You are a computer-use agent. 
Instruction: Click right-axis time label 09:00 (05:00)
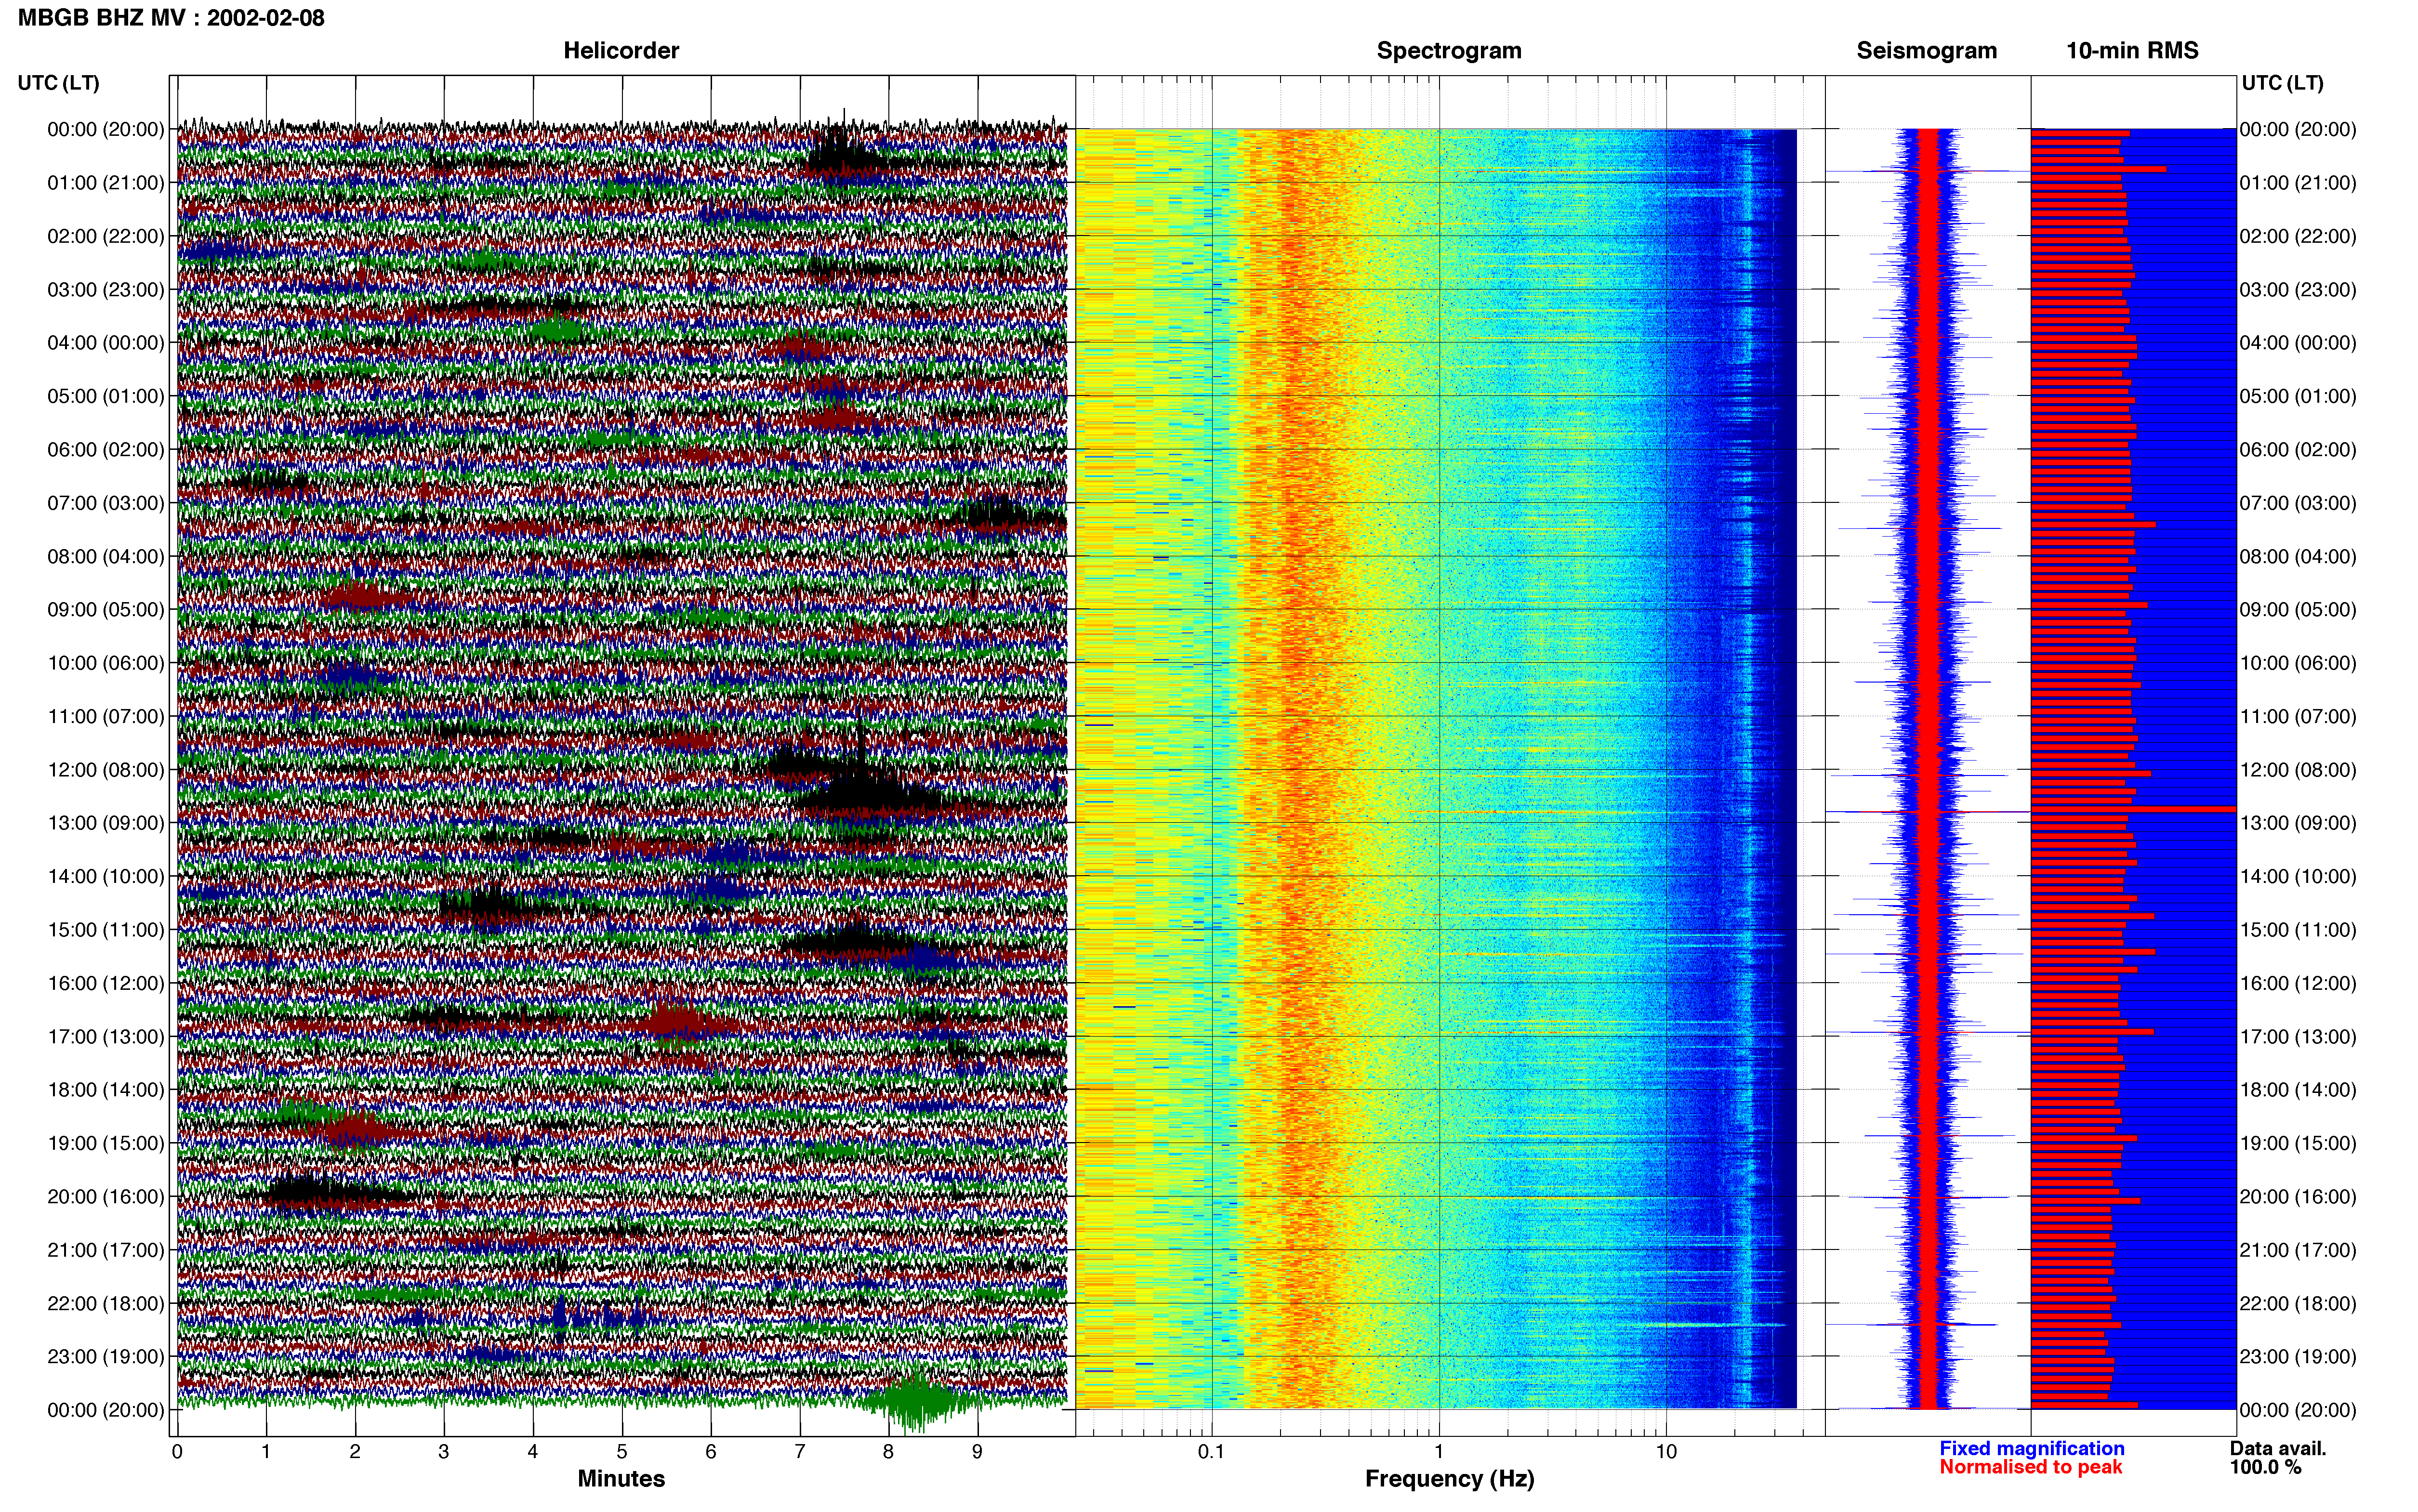click(x=2298, y=610)
